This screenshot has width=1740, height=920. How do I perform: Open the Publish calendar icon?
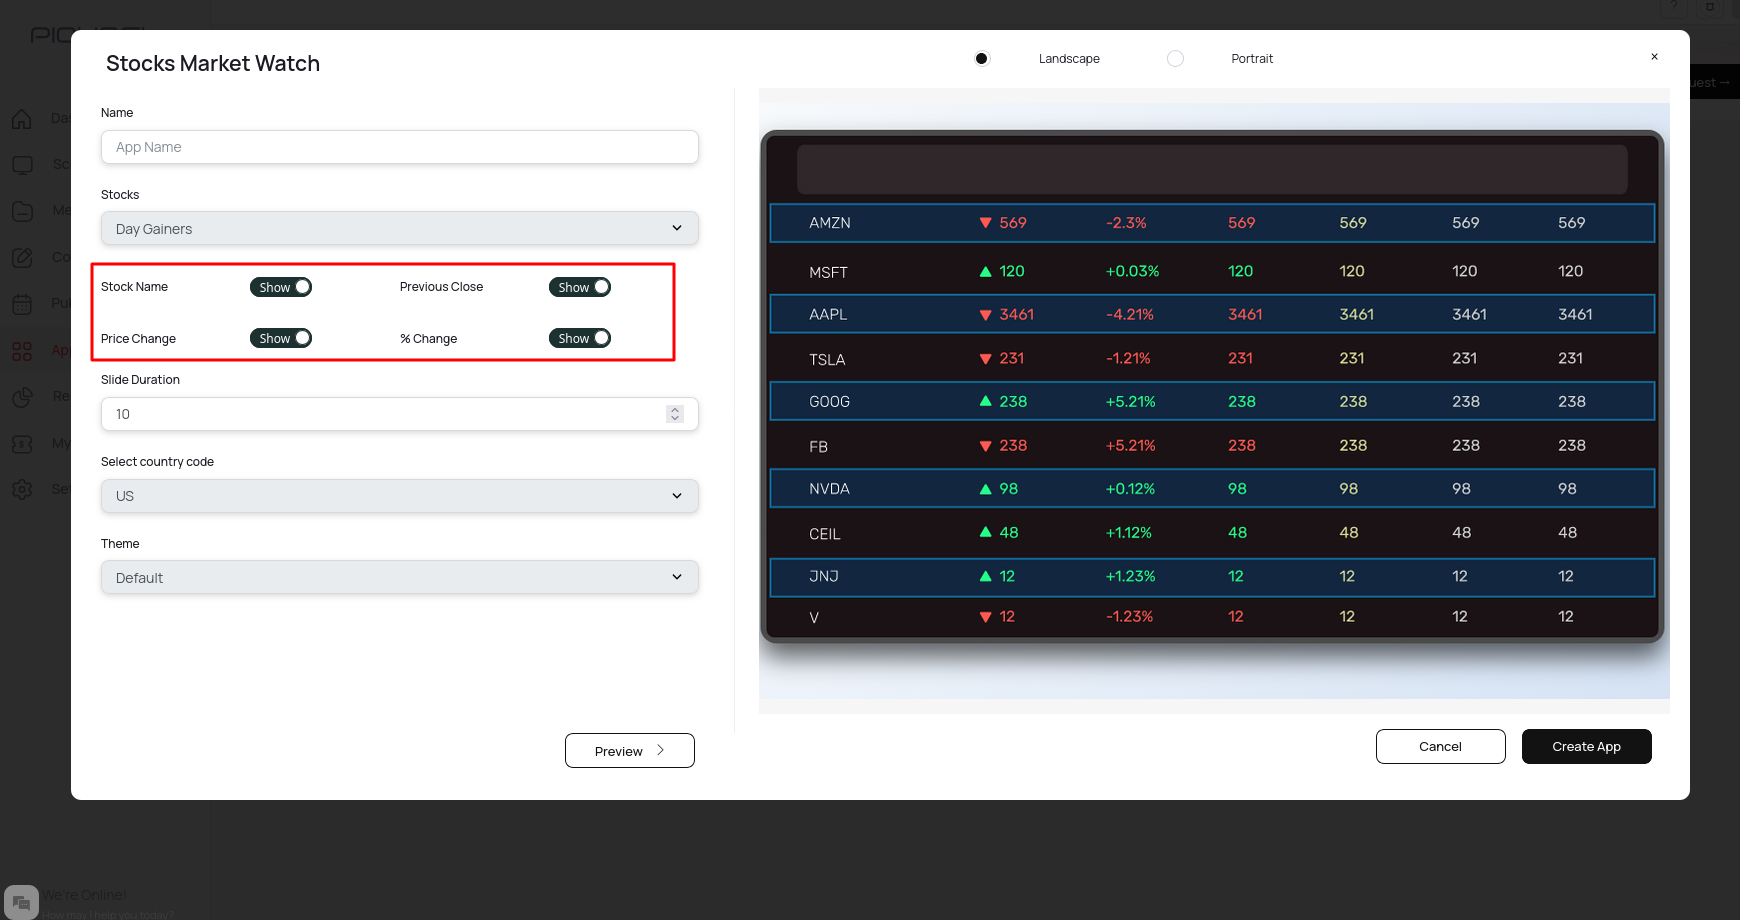tap(22, 302)
